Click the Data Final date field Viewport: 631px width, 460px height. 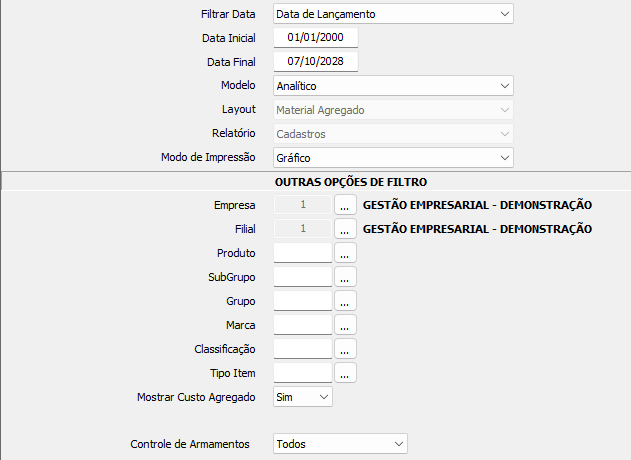315,62
